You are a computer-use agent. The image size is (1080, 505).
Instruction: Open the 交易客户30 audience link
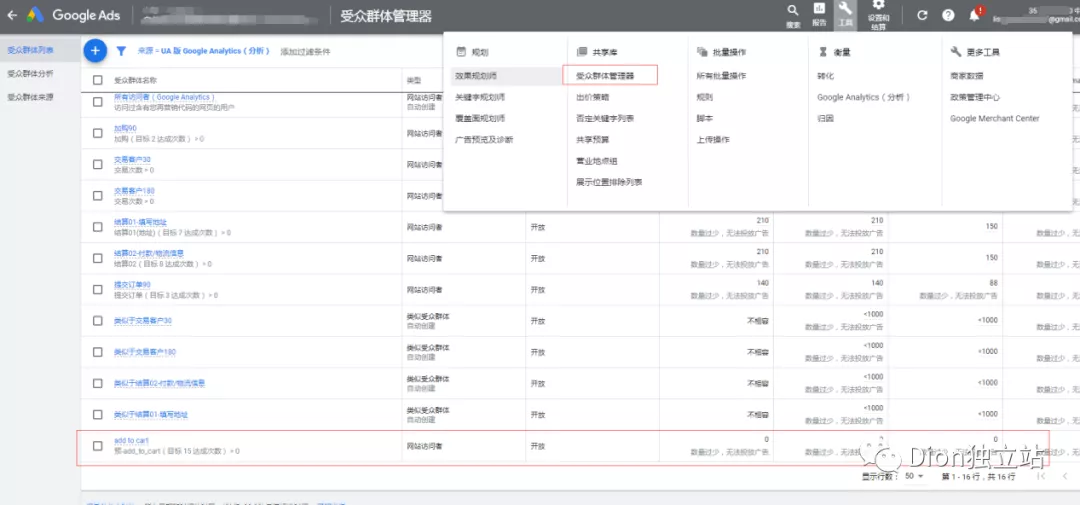pyautogui.click(x=132, y=160)
